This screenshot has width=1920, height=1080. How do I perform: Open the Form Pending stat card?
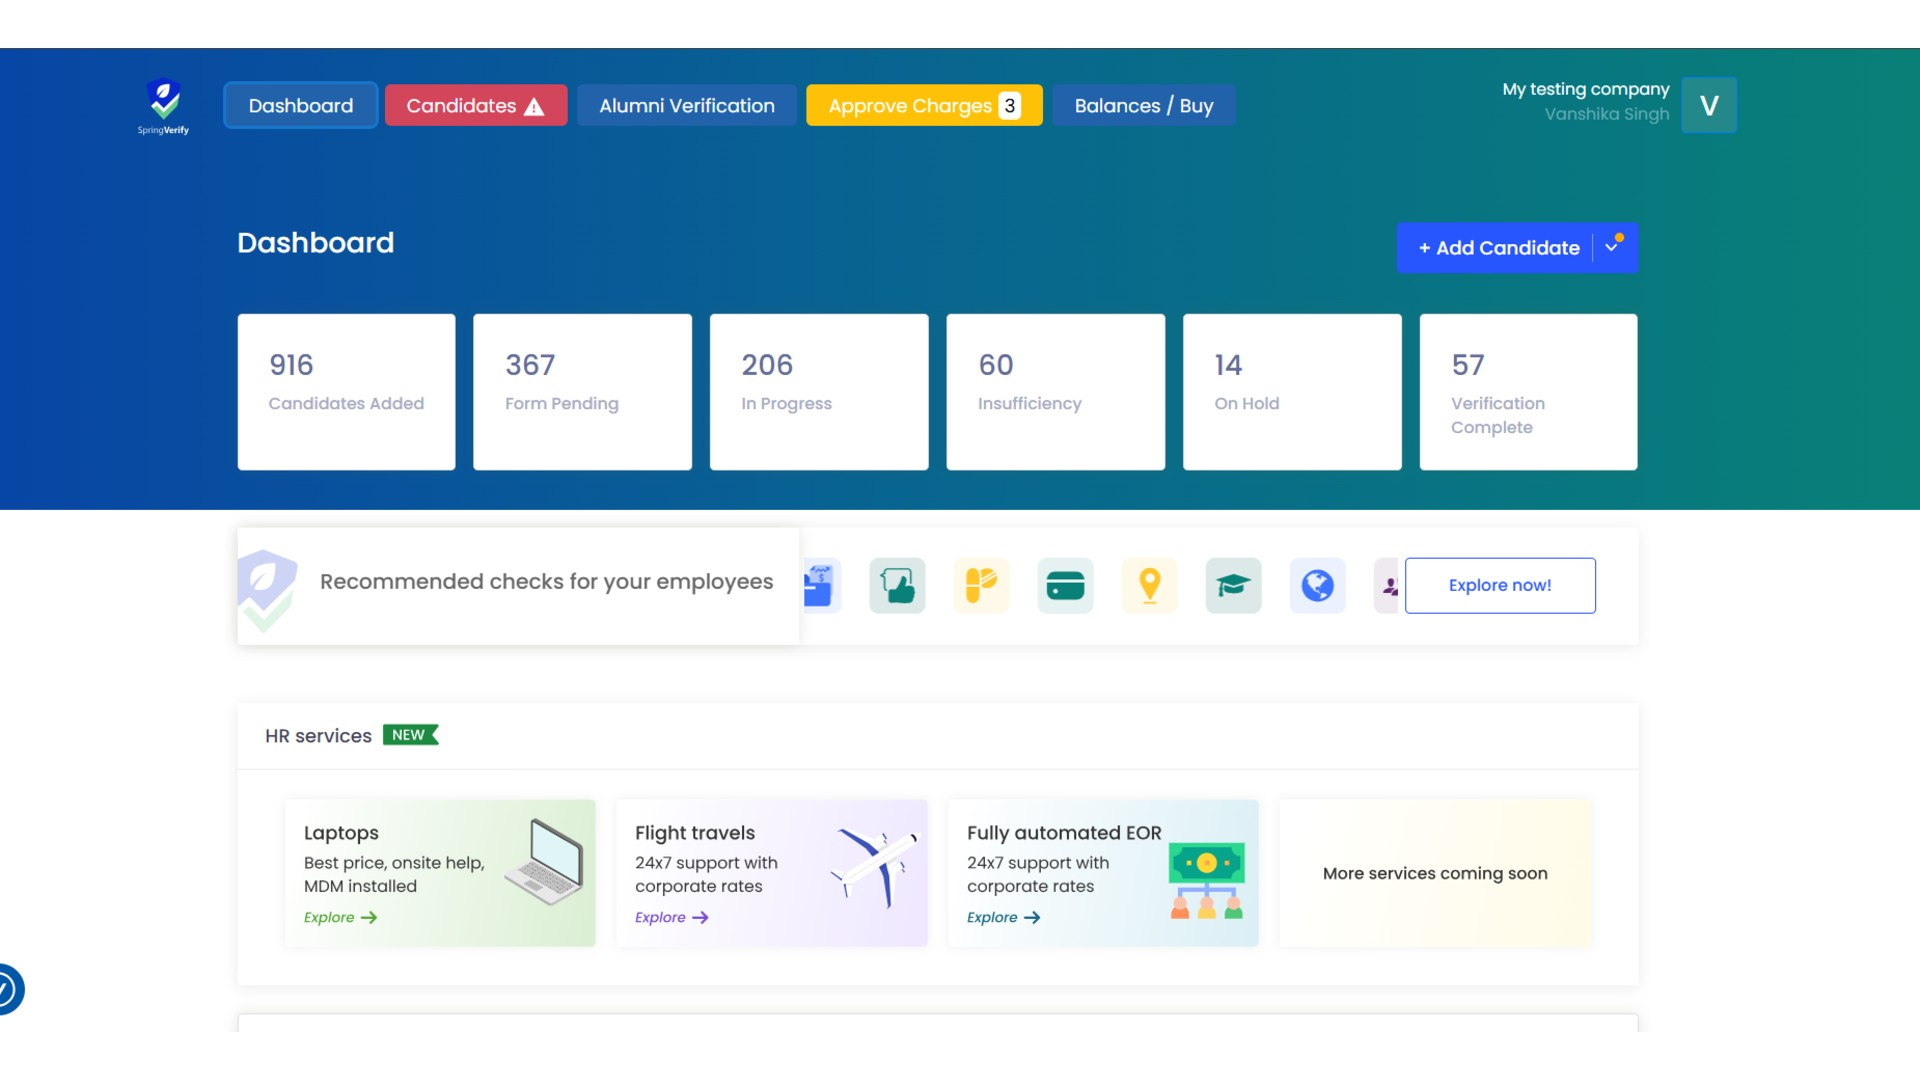[x=582, y=391]
